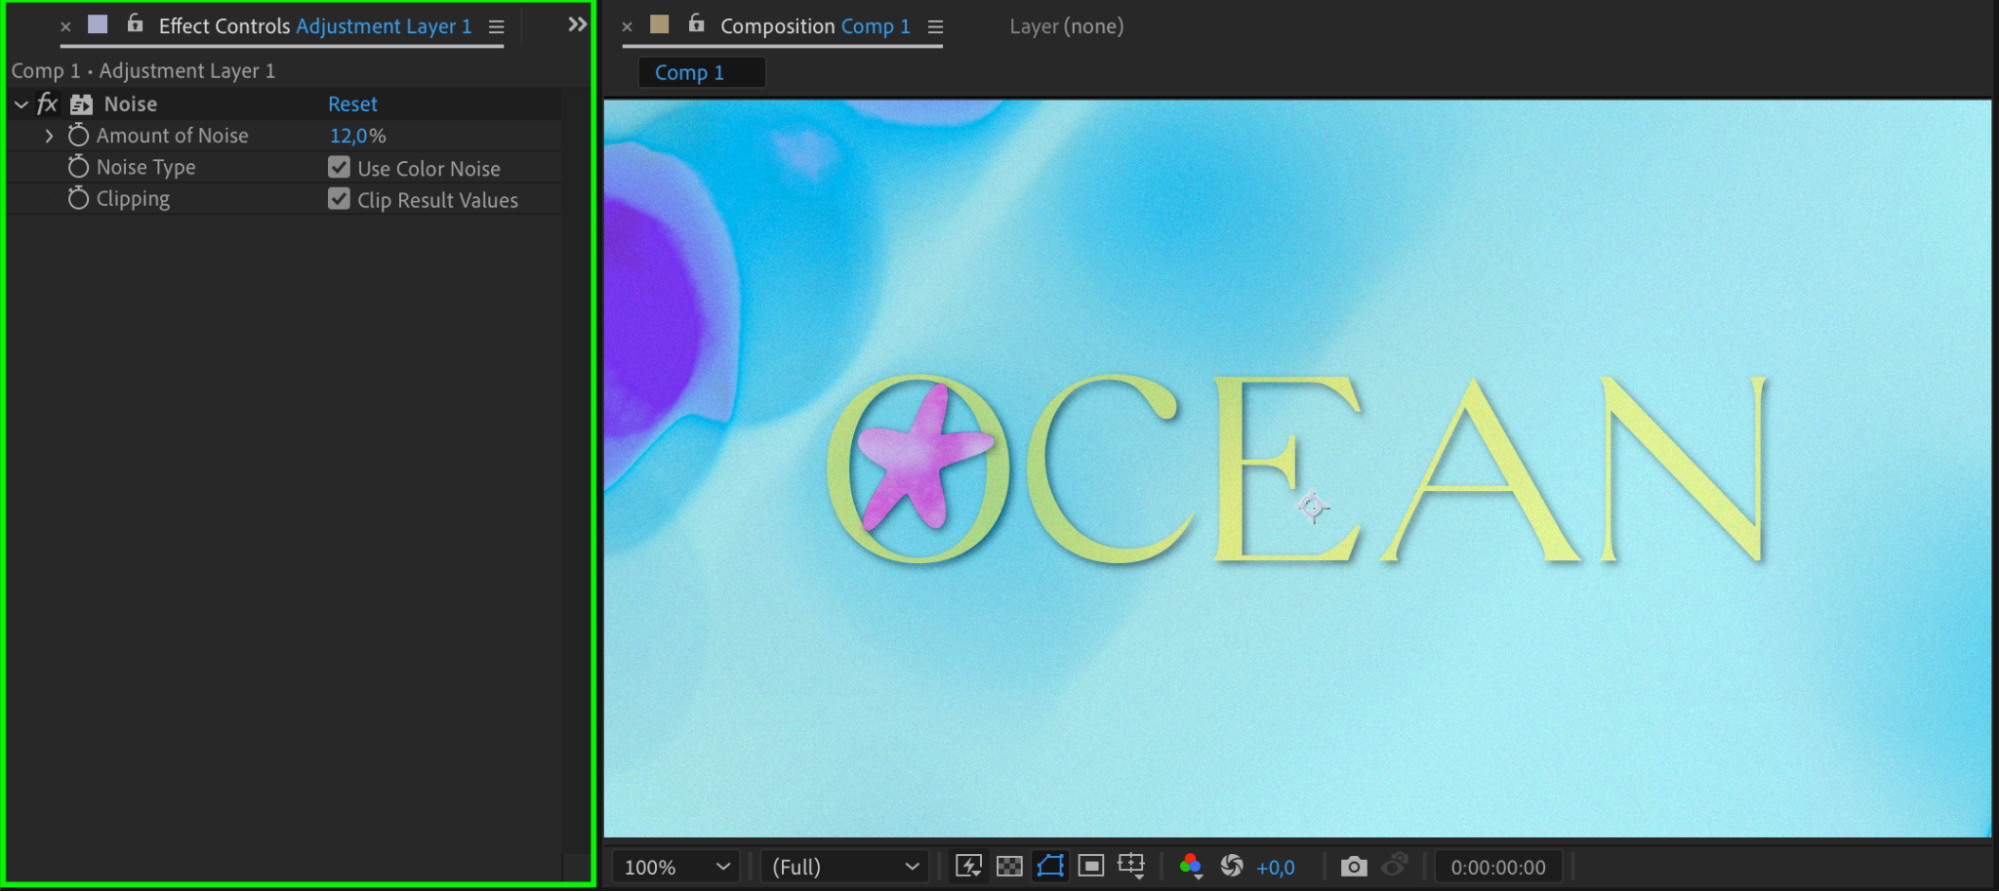The height and width of the screenshot is (892, 1999).
Task: Click Reset for the Noise effect
Action: (352, 104)
